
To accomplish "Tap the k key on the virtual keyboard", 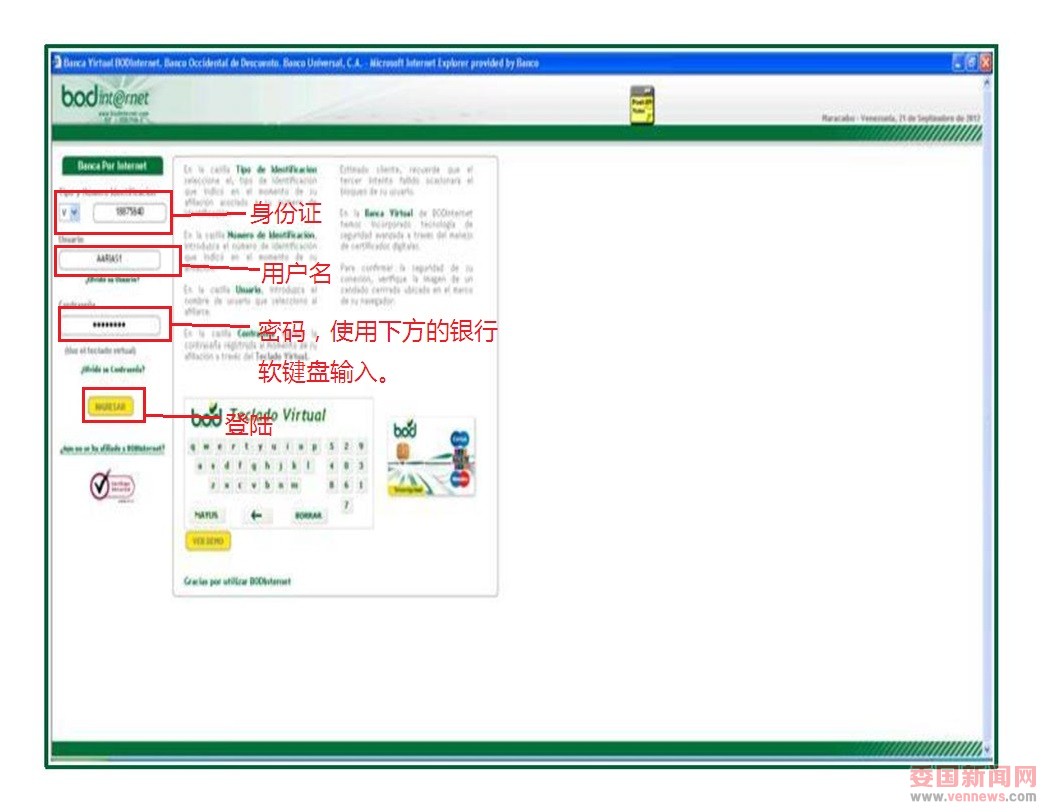I will pyautogui.click(x=294, y=466).
